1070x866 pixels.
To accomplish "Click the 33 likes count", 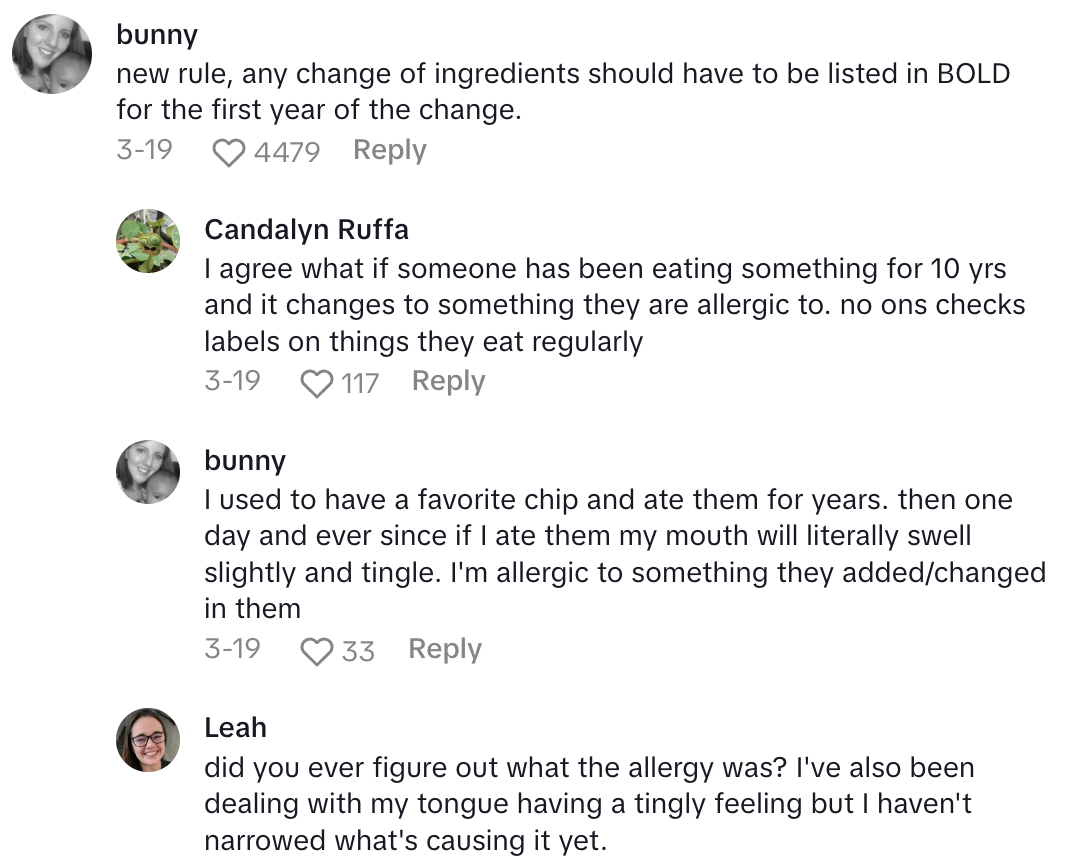I will click(358, 651).
